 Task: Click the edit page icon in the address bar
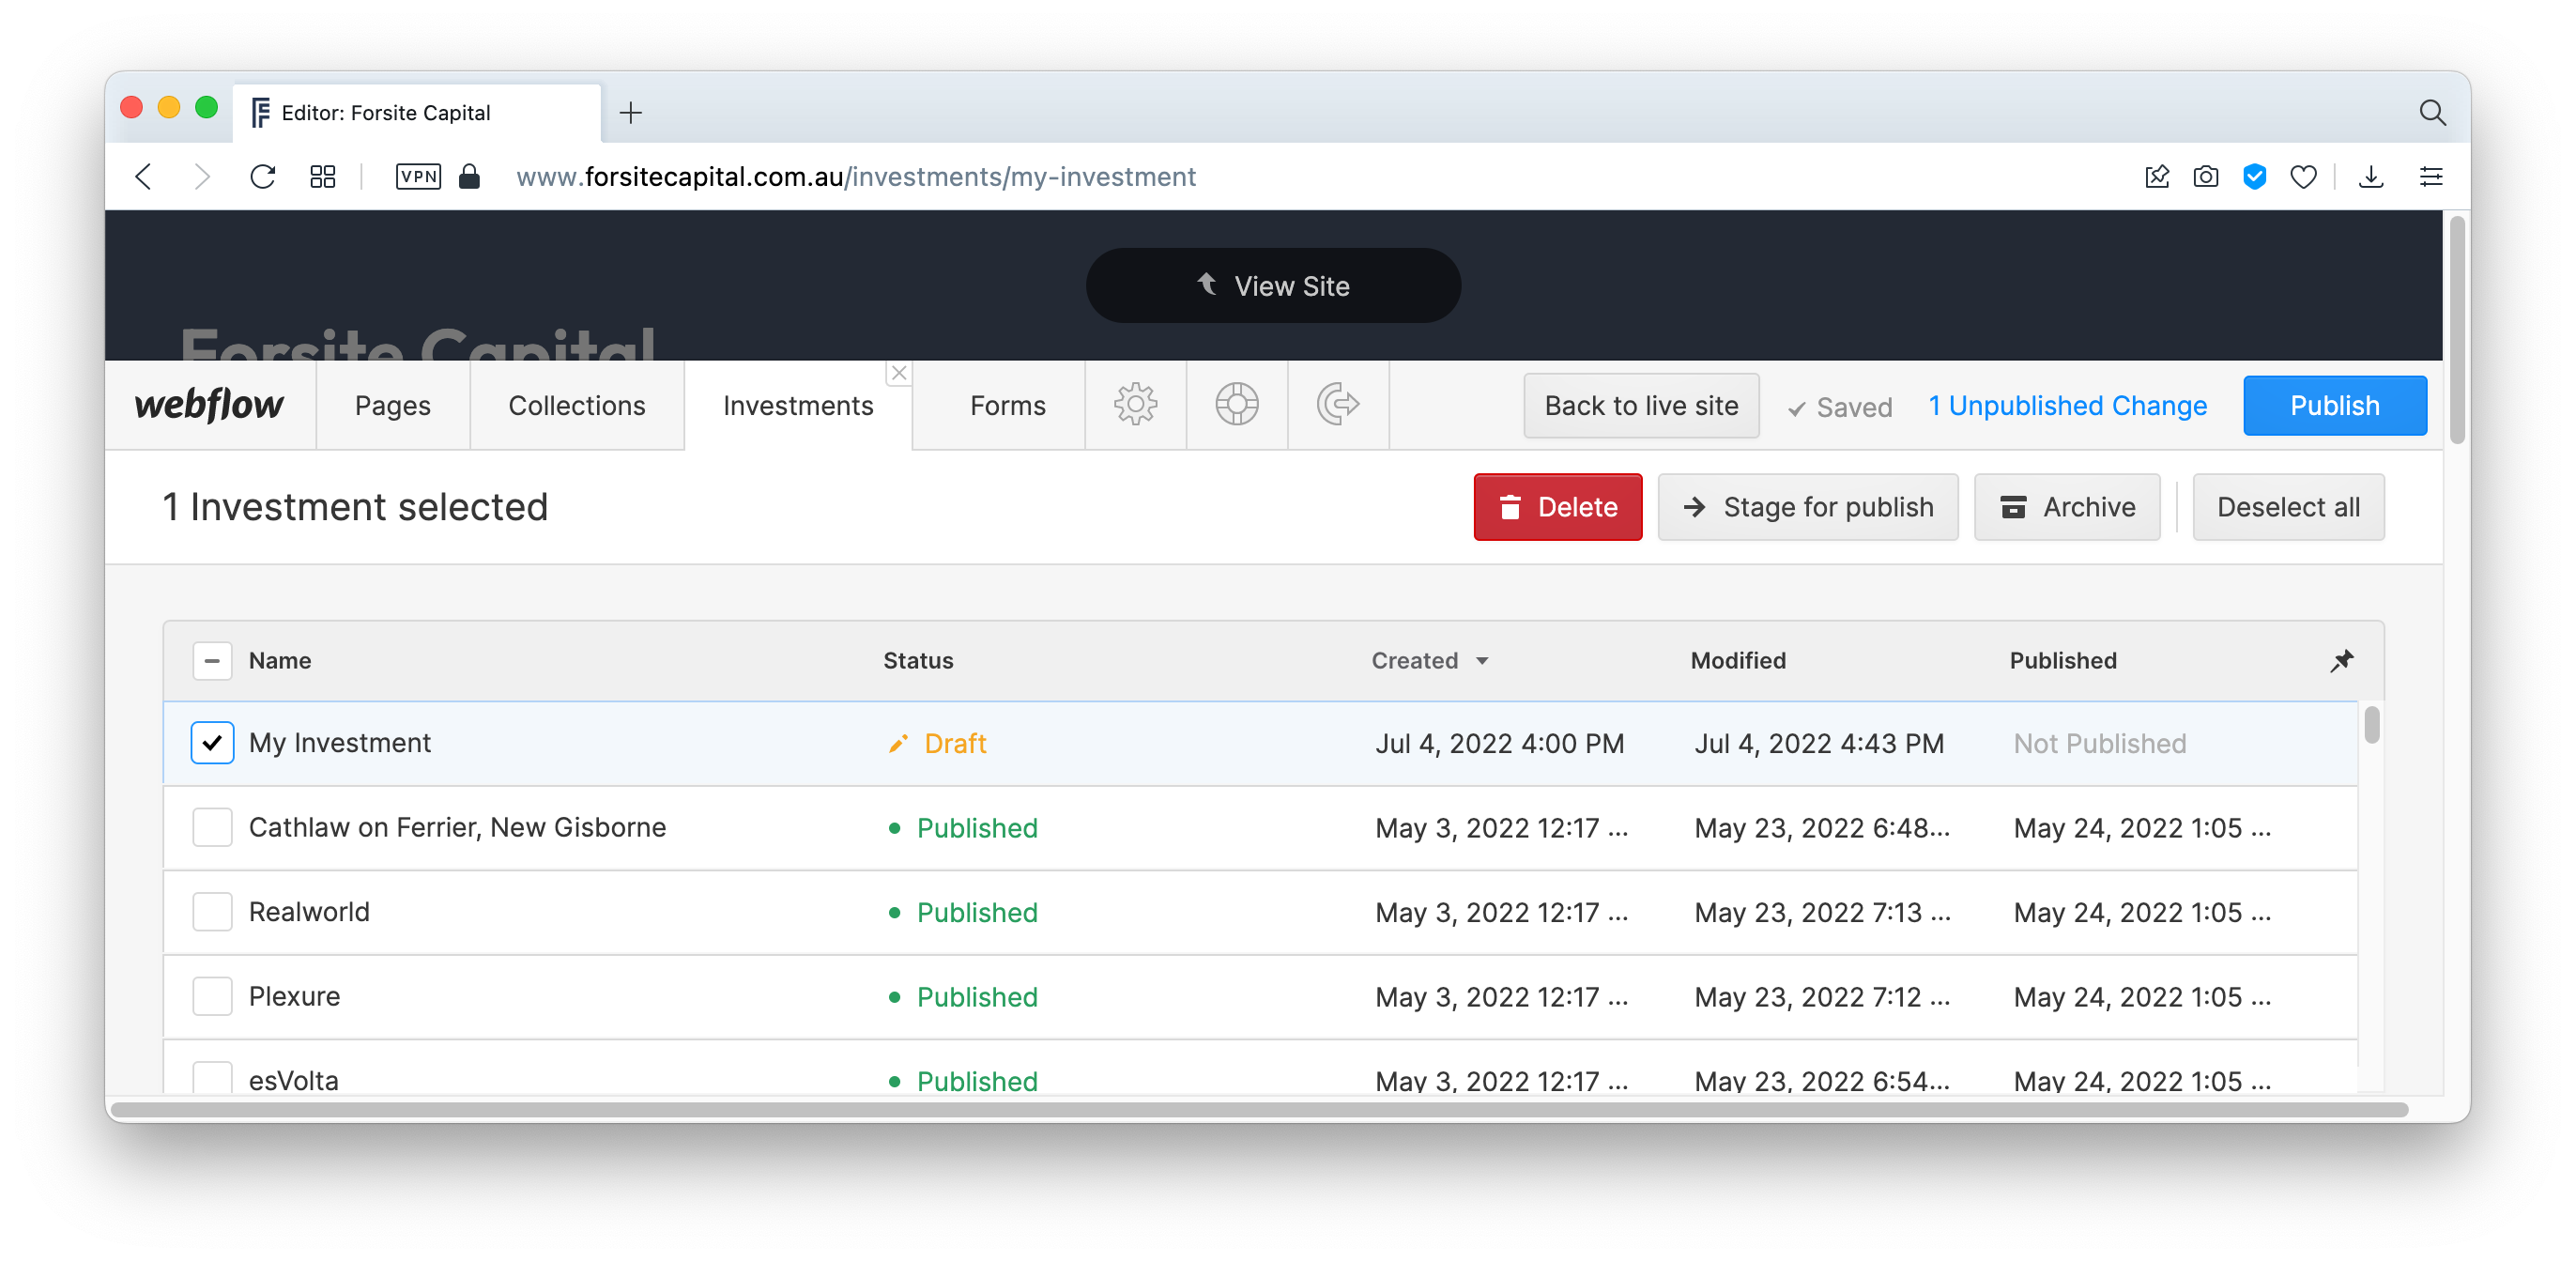click(2157, 177)
